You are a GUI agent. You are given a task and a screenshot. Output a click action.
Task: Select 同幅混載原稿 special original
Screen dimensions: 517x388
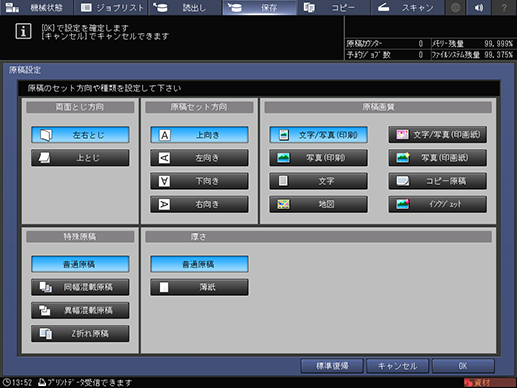click(80, 287)
